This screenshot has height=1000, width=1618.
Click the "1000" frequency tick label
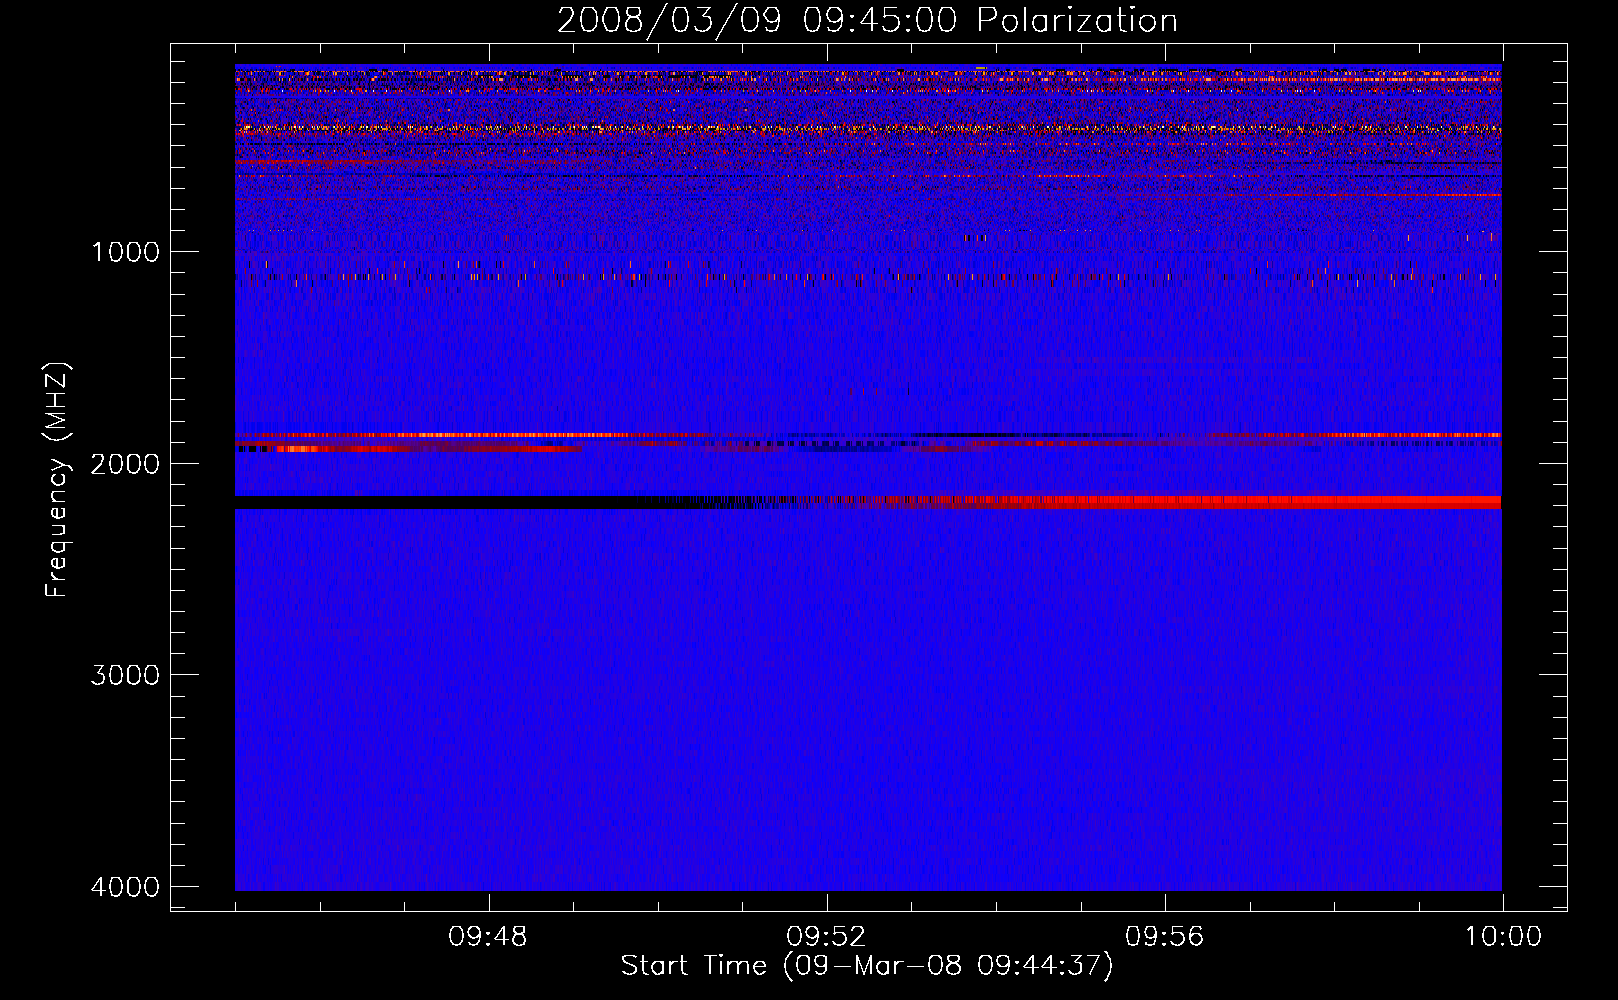[125, 251]
